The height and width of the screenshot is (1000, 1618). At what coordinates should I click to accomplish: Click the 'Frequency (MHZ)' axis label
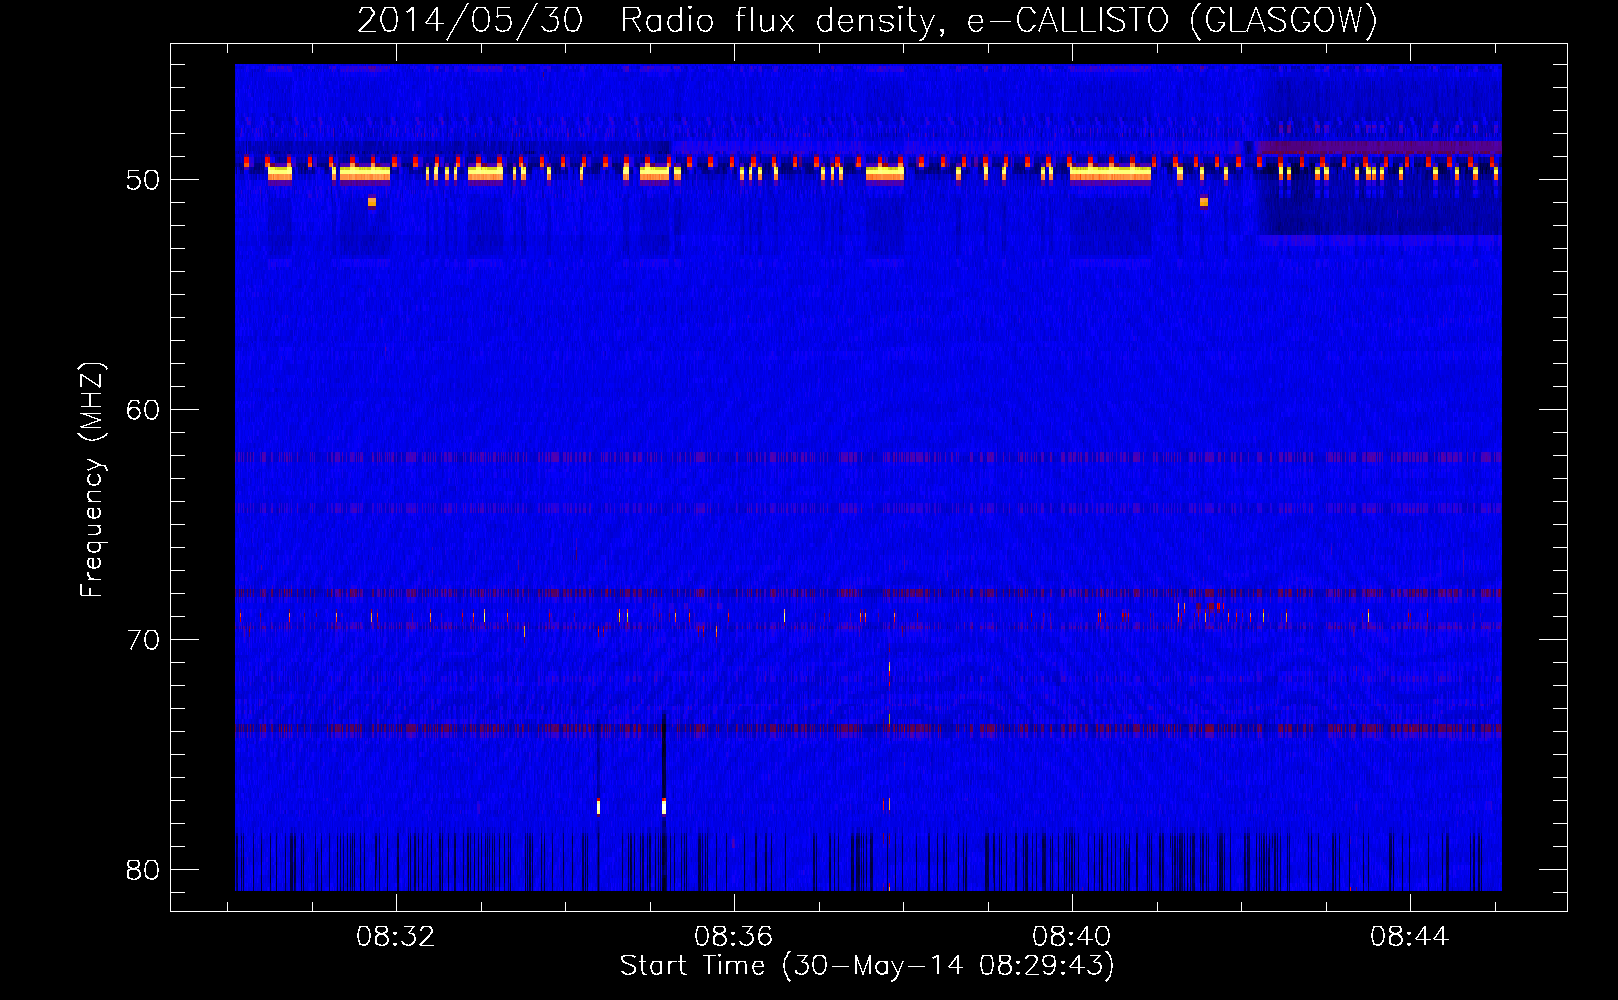[92, 481]
